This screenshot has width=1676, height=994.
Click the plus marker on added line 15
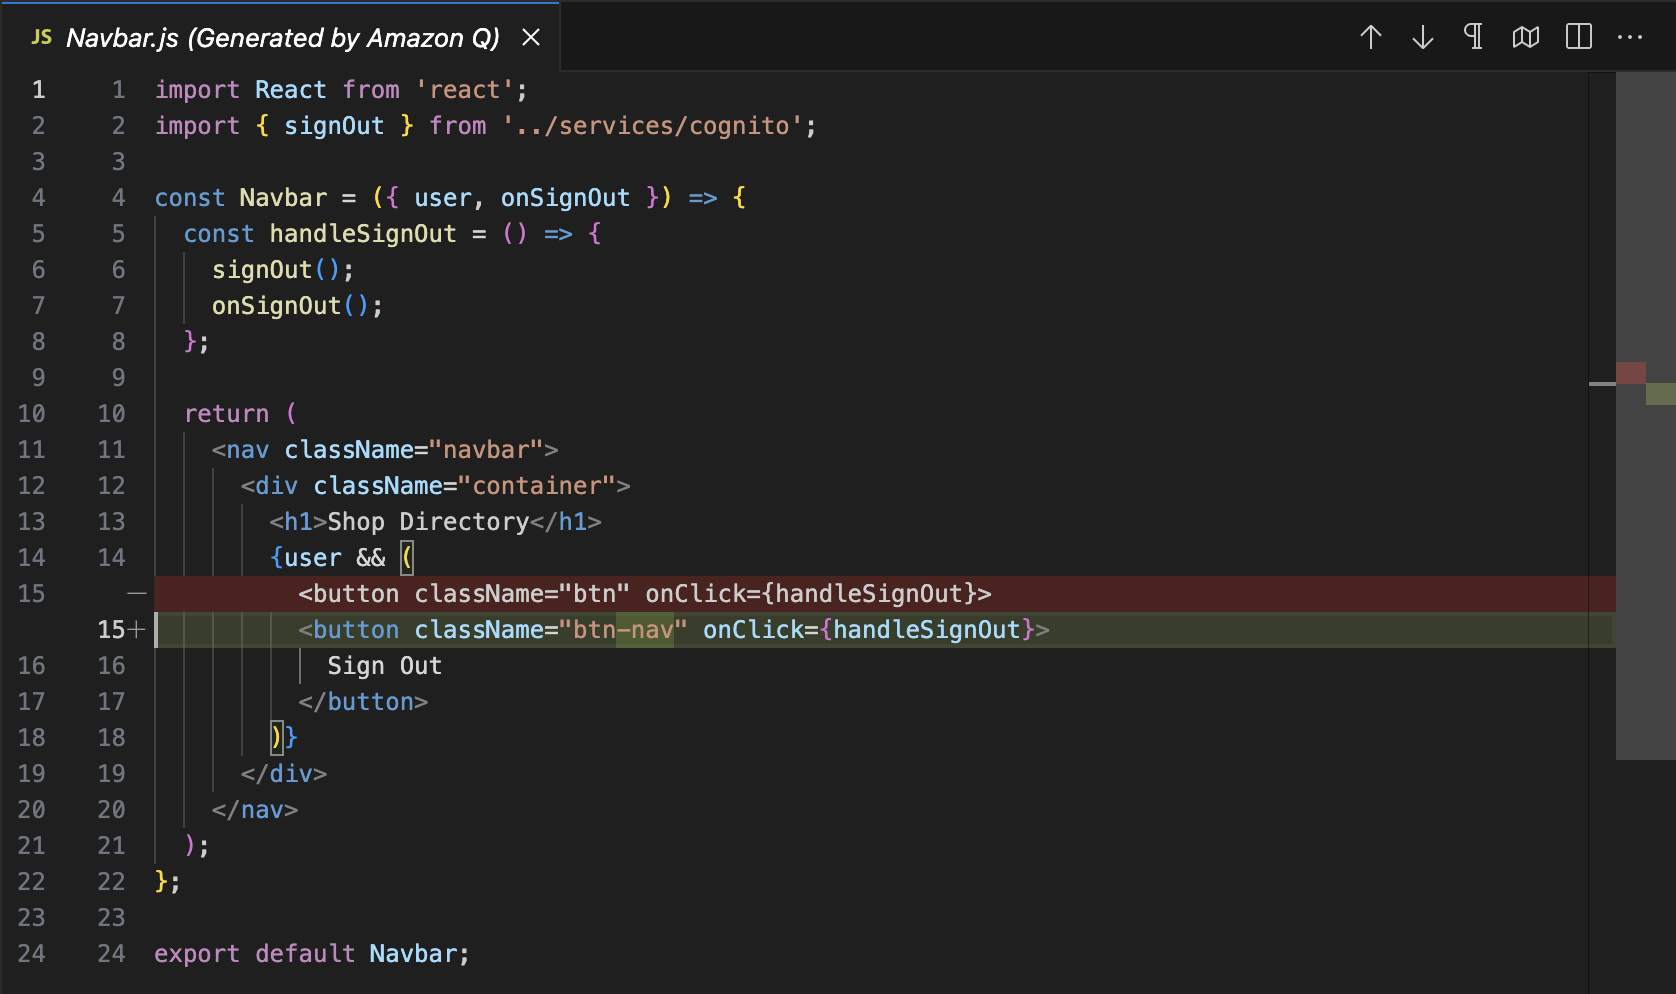click(136, 629)
